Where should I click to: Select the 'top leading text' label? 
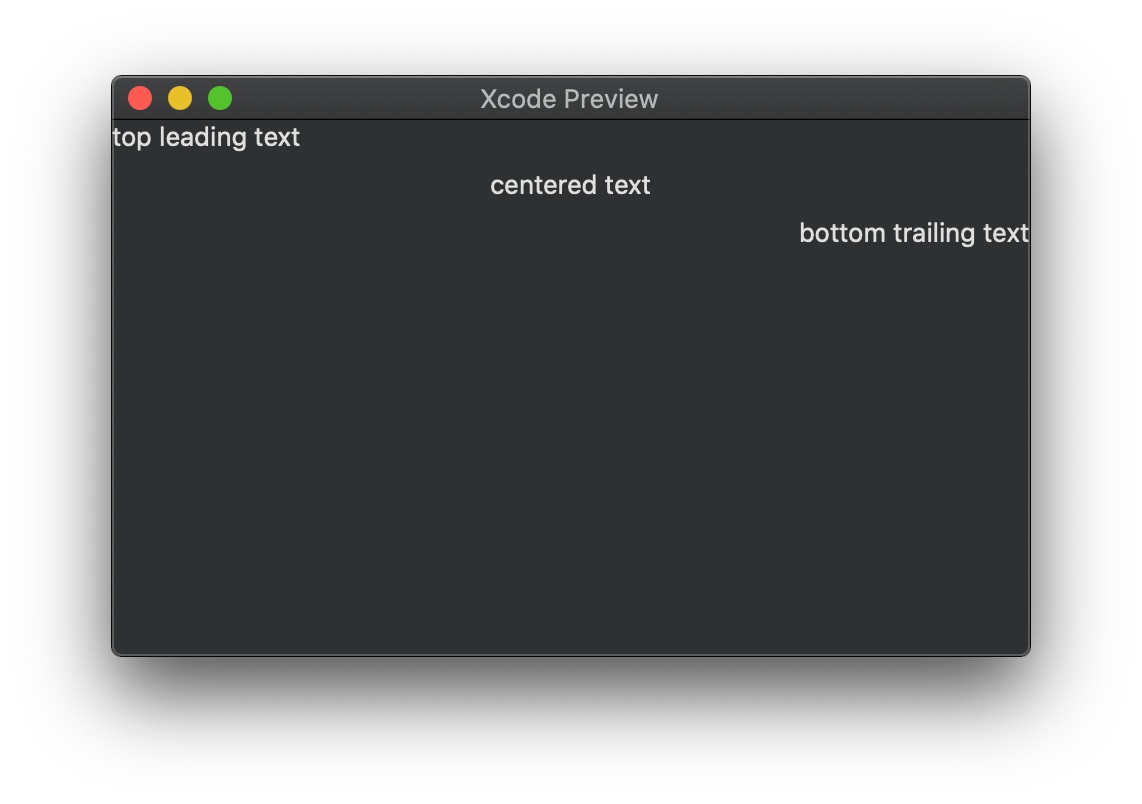207,137
